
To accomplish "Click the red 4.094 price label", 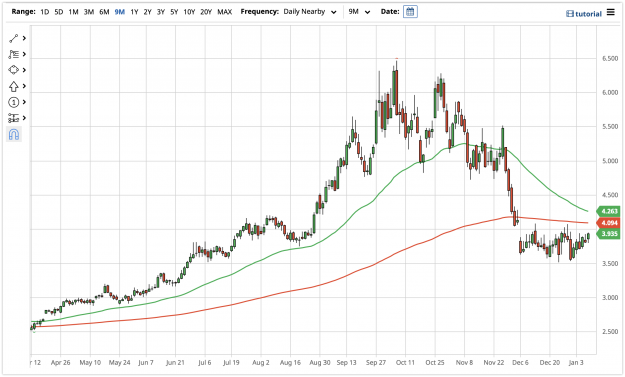I will pyautogui.click(x=609, y=223).
